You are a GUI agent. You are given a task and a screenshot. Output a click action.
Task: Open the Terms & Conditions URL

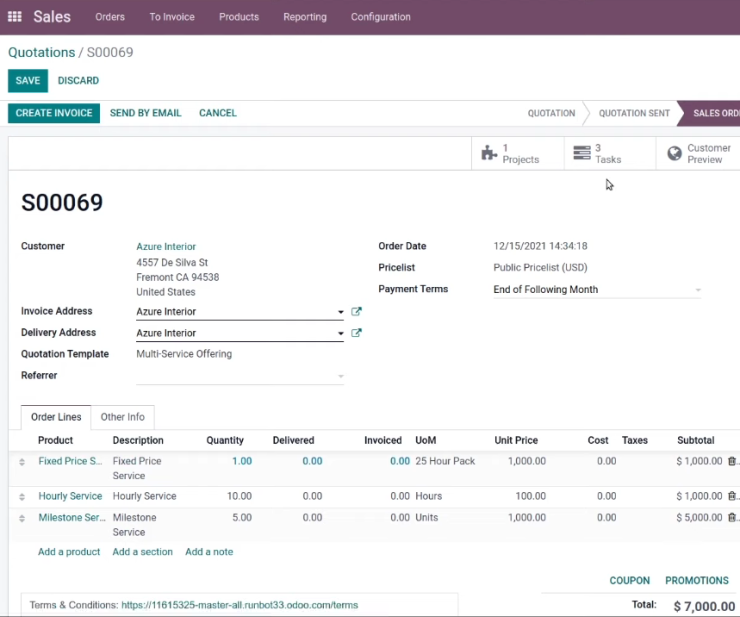[240, 605]
